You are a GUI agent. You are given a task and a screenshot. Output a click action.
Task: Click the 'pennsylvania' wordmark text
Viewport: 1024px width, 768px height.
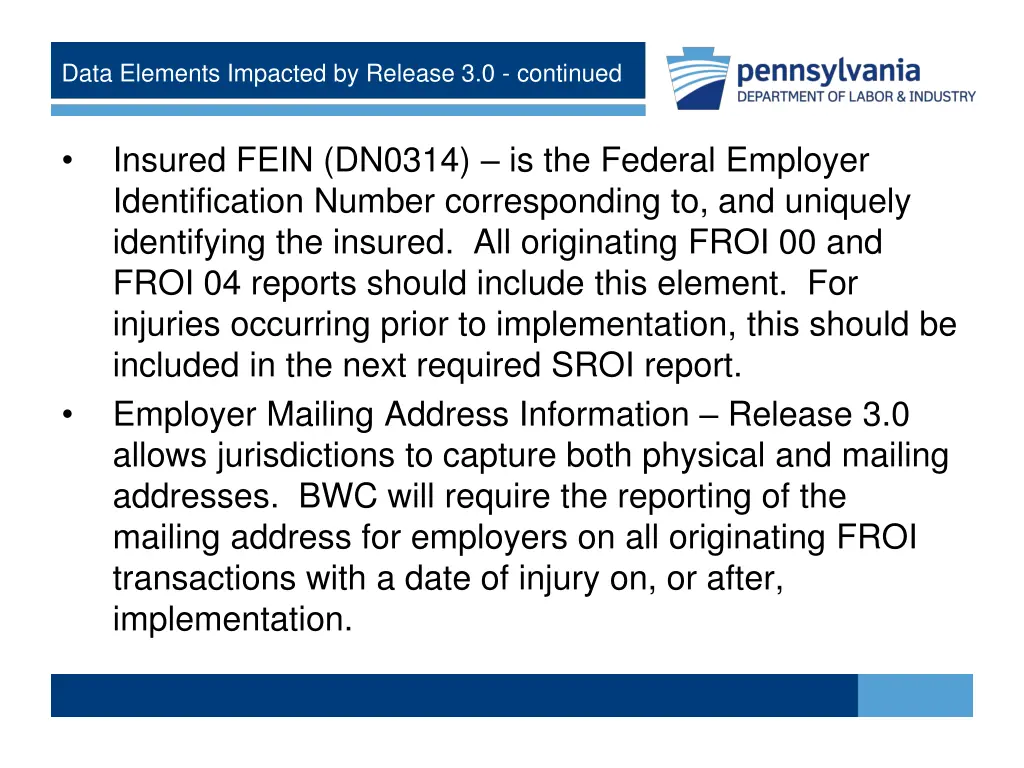coord(829,71)
